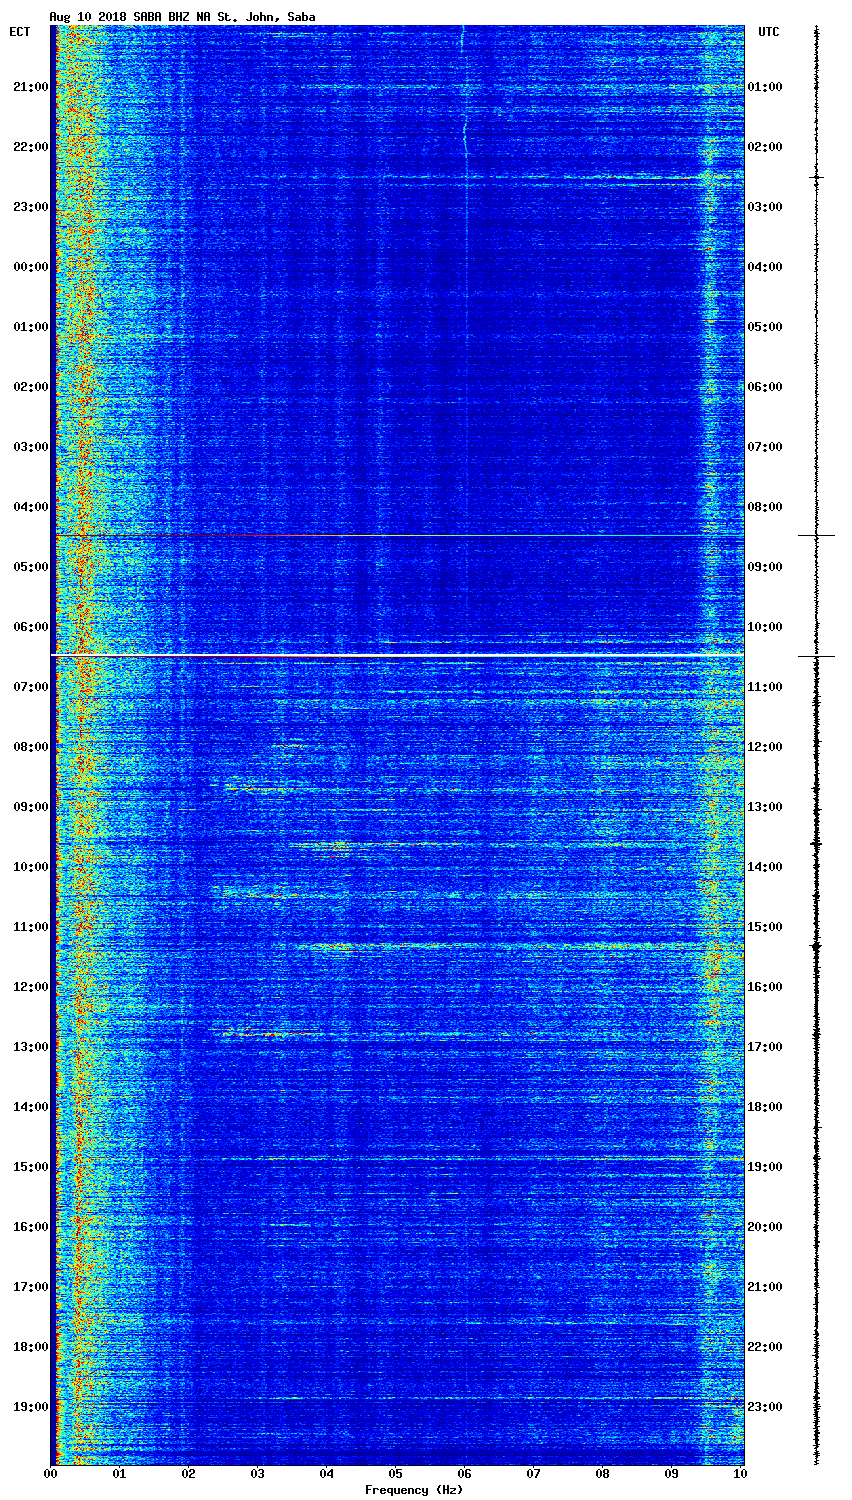Click the 18:00 label on the ECT axis
852x1500 pixels.
pyautogui.click(x=31, y=1347)
